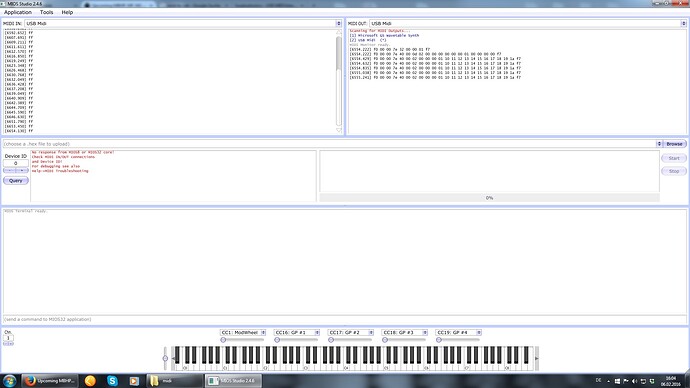
Task: Click the 'MIOS Terminal ready.' text
Action: [x=25, y=211]
